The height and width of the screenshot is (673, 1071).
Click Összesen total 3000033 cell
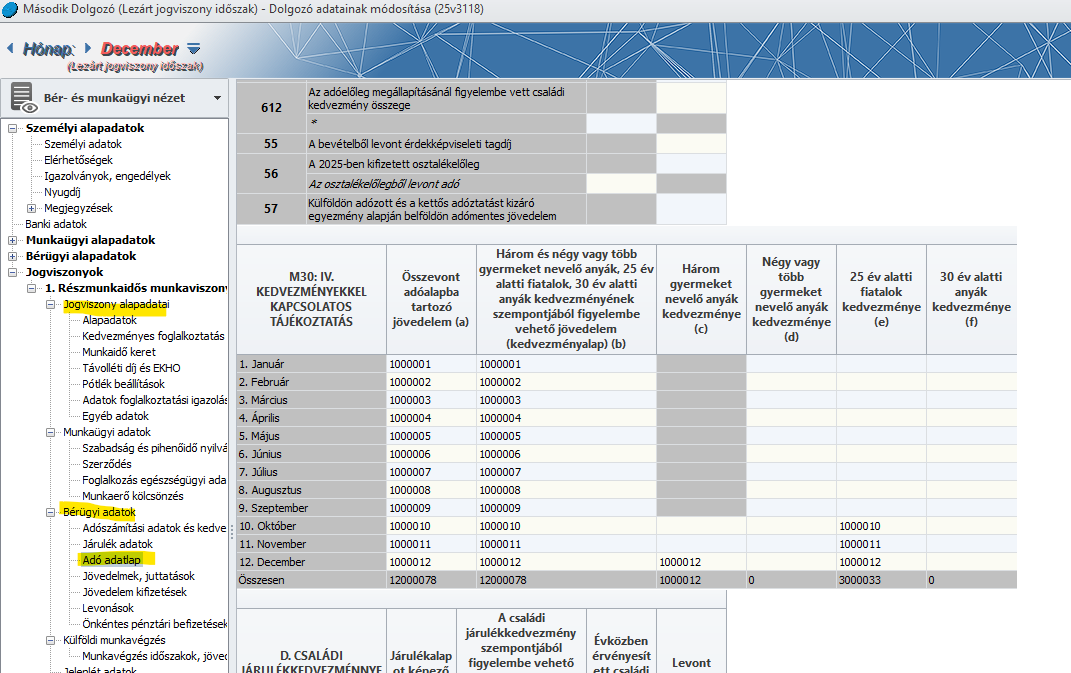click(881, 580)
